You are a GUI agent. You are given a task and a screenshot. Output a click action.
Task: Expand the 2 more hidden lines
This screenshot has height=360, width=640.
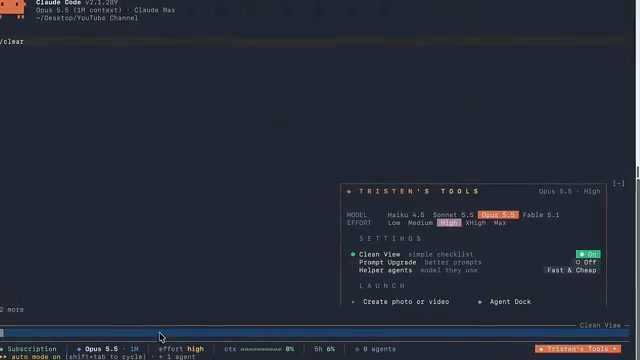[12, 309]
